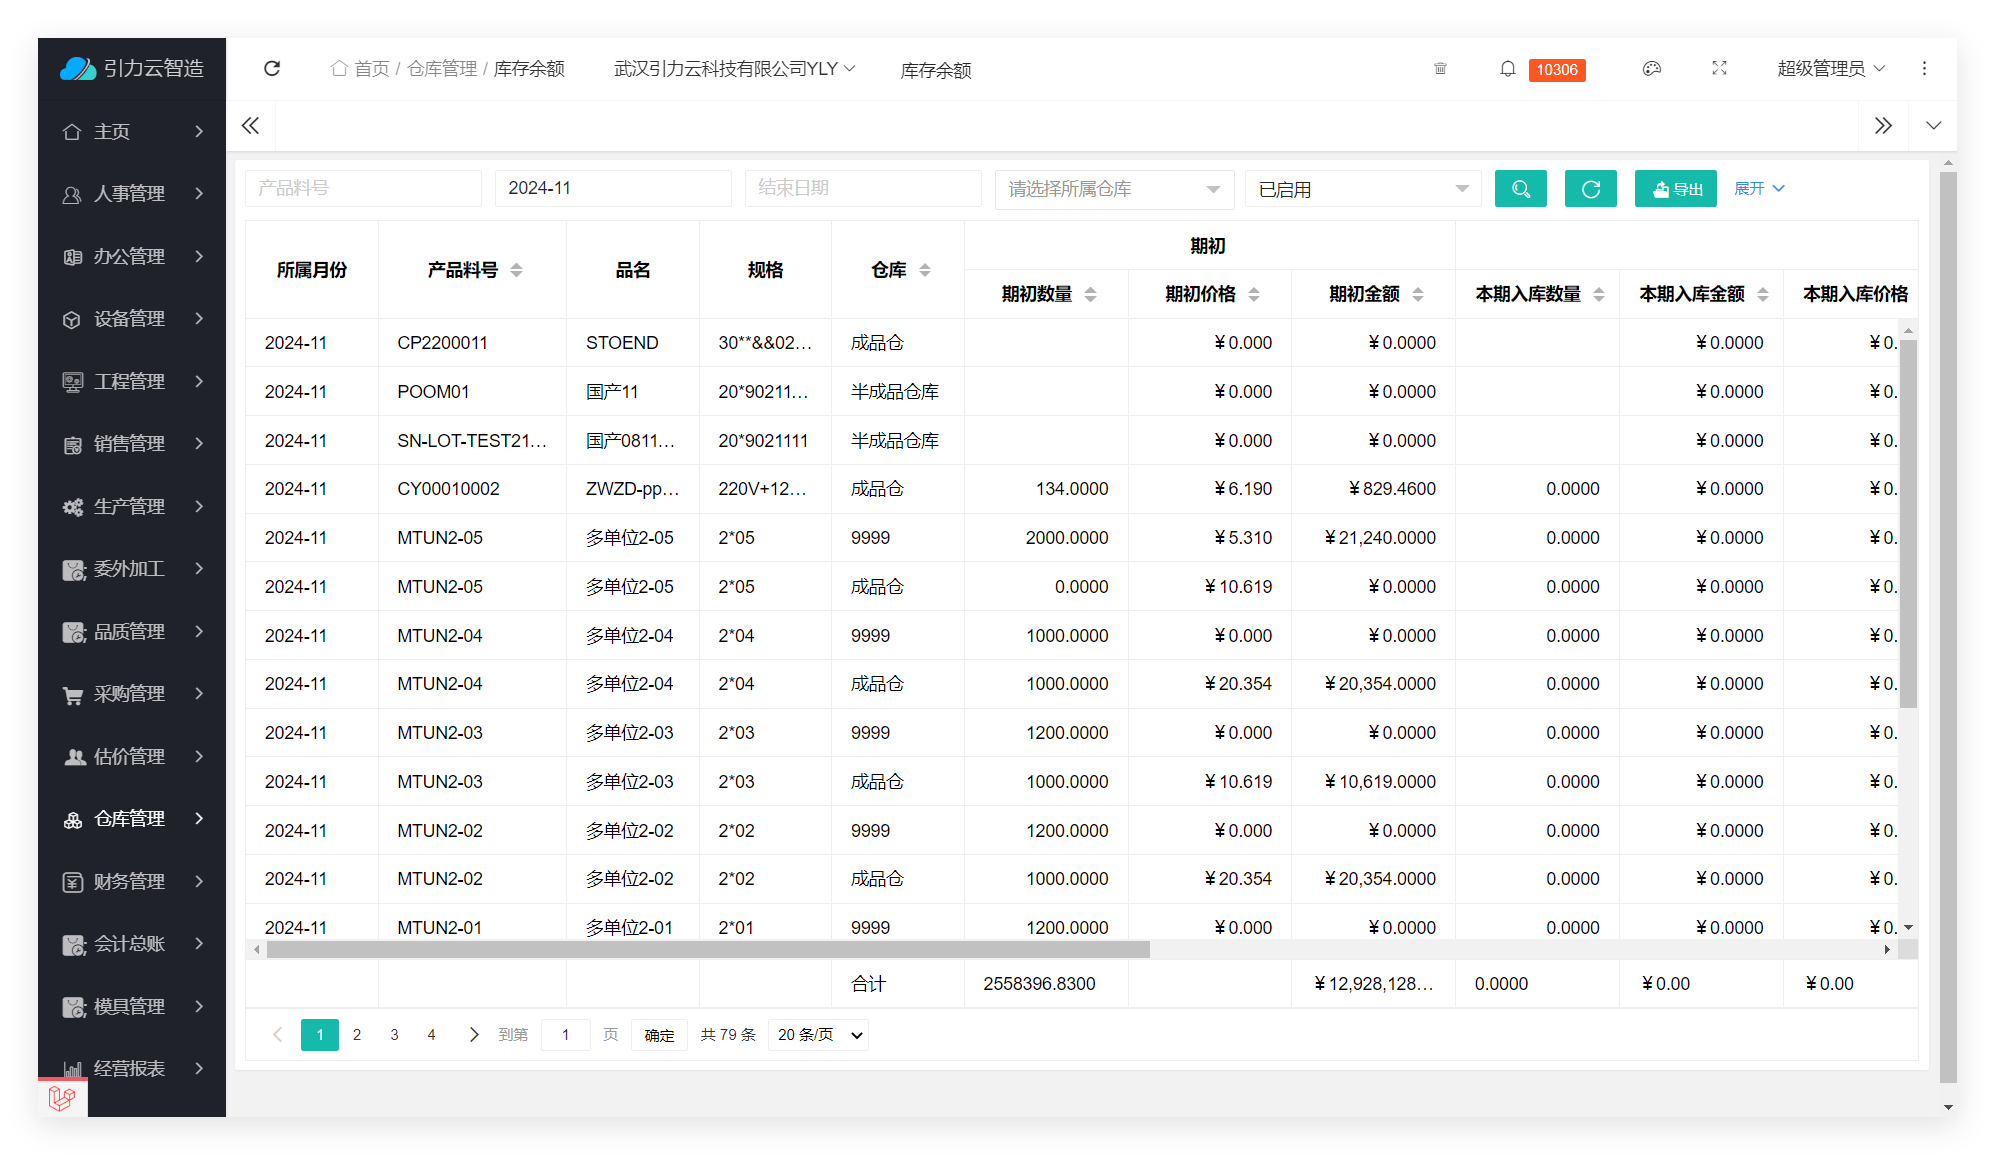The width and height of the screenshot is (1995, 1155).
Task: Change the 20 条/页 page size selector
Action: click(x=818, y=1035)
